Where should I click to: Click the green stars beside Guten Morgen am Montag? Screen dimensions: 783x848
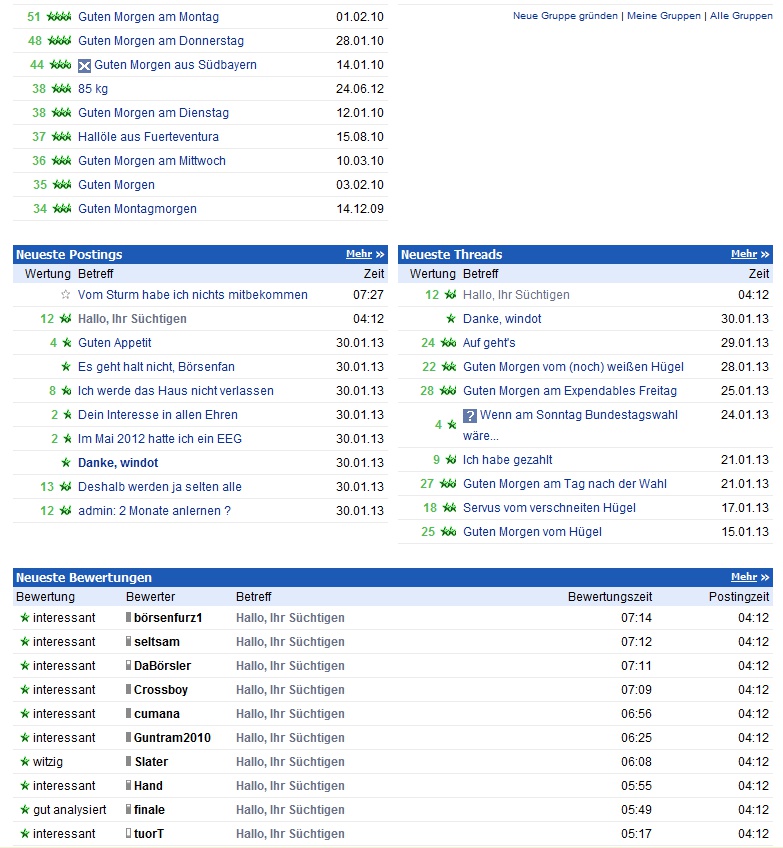pyautogui.click(x=60, y=17)
